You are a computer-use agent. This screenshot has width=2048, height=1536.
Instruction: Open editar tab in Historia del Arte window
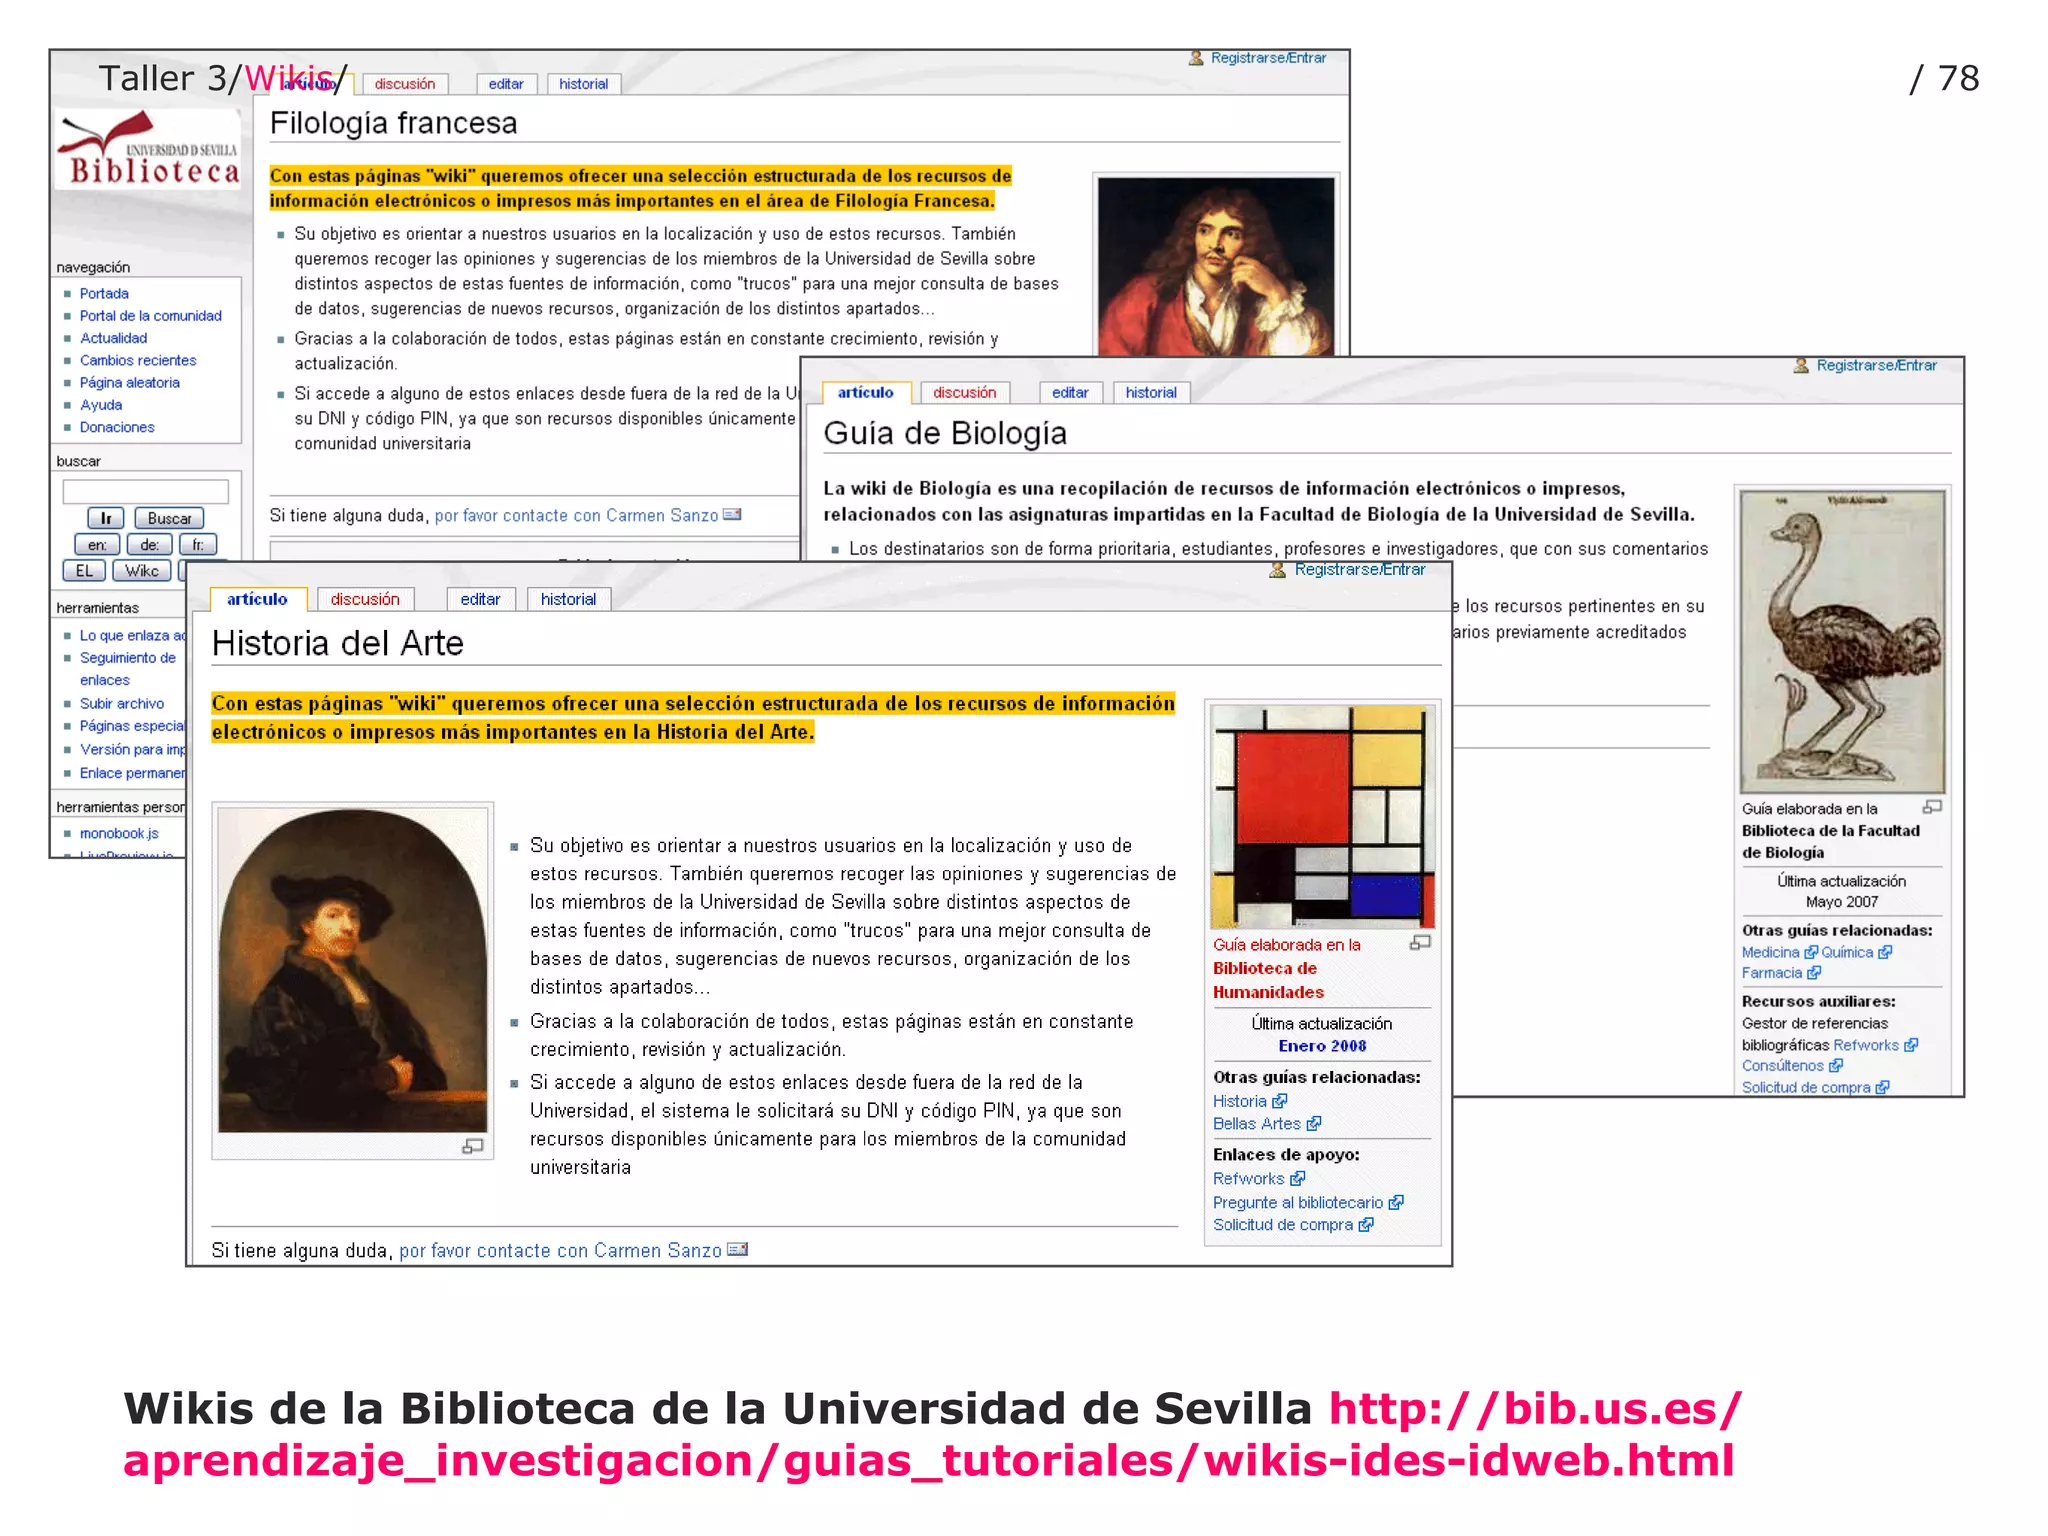click(x=480, y=599)
